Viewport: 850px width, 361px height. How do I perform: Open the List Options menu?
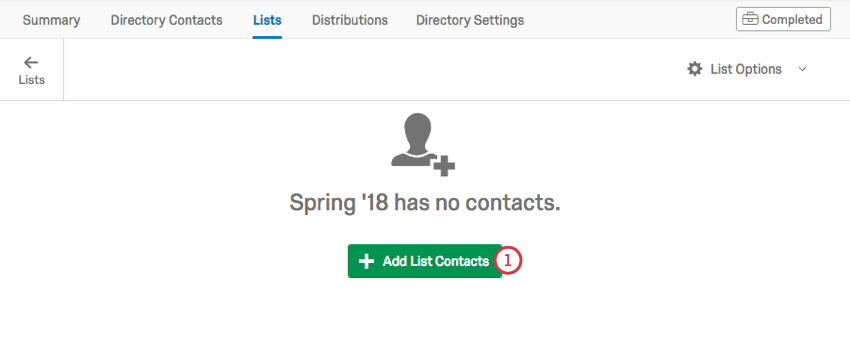[x=747, y=69]
